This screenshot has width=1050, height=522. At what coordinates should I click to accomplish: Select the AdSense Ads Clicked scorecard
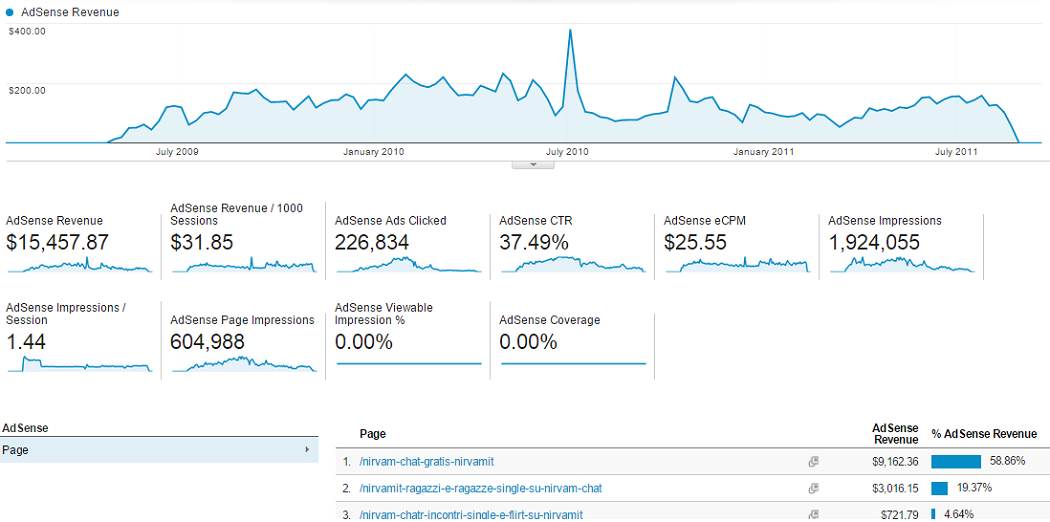(408, 245)
